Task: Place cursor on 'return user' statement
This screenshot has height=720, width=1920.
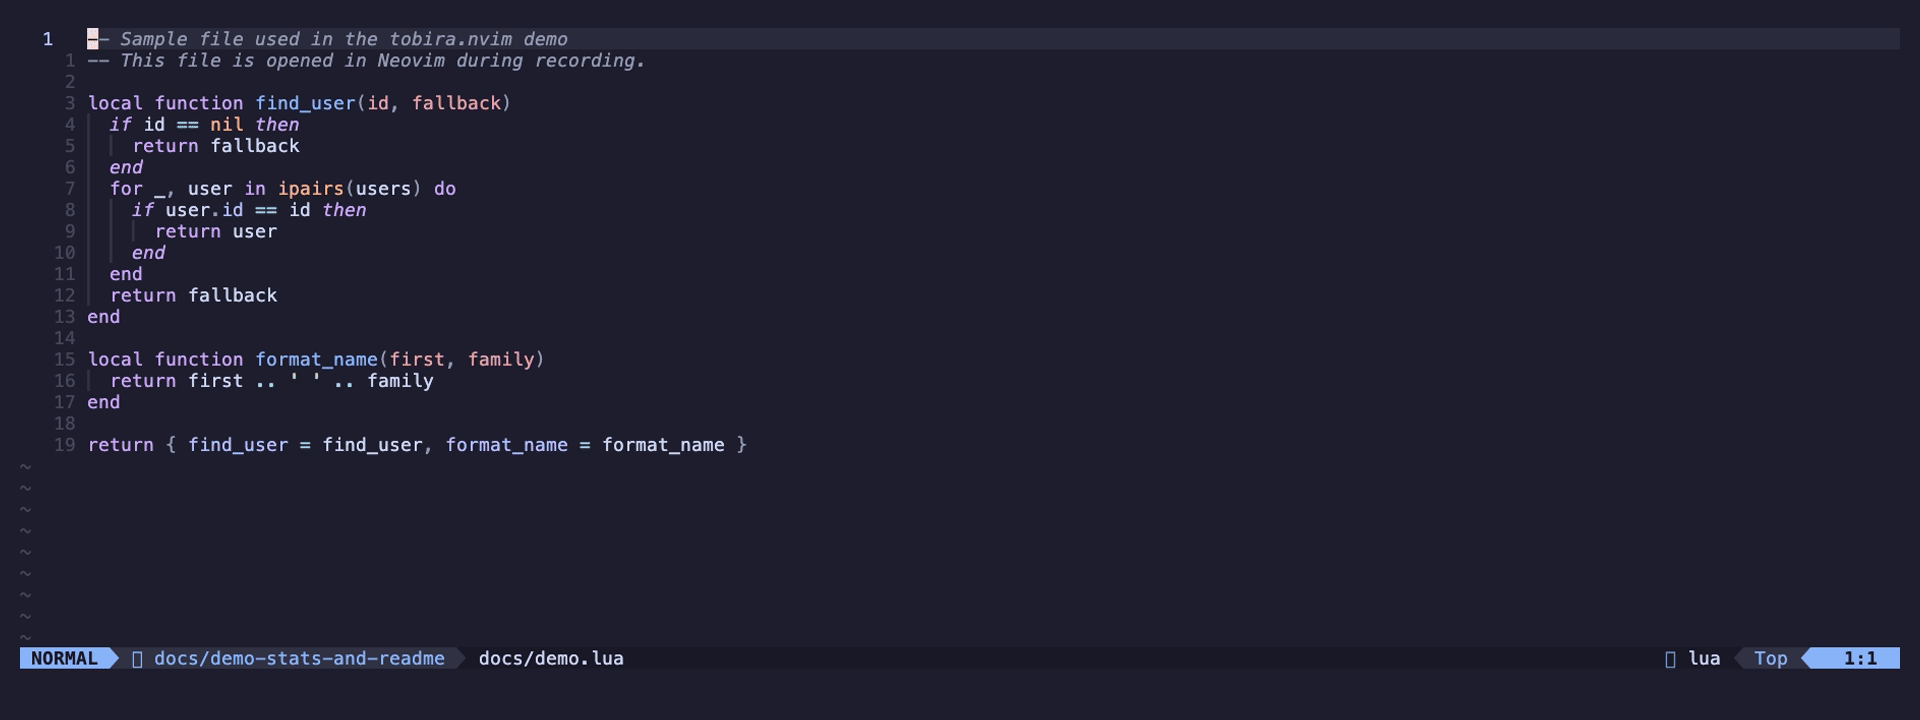Action: pyautogui.click(x=216, y=231)
